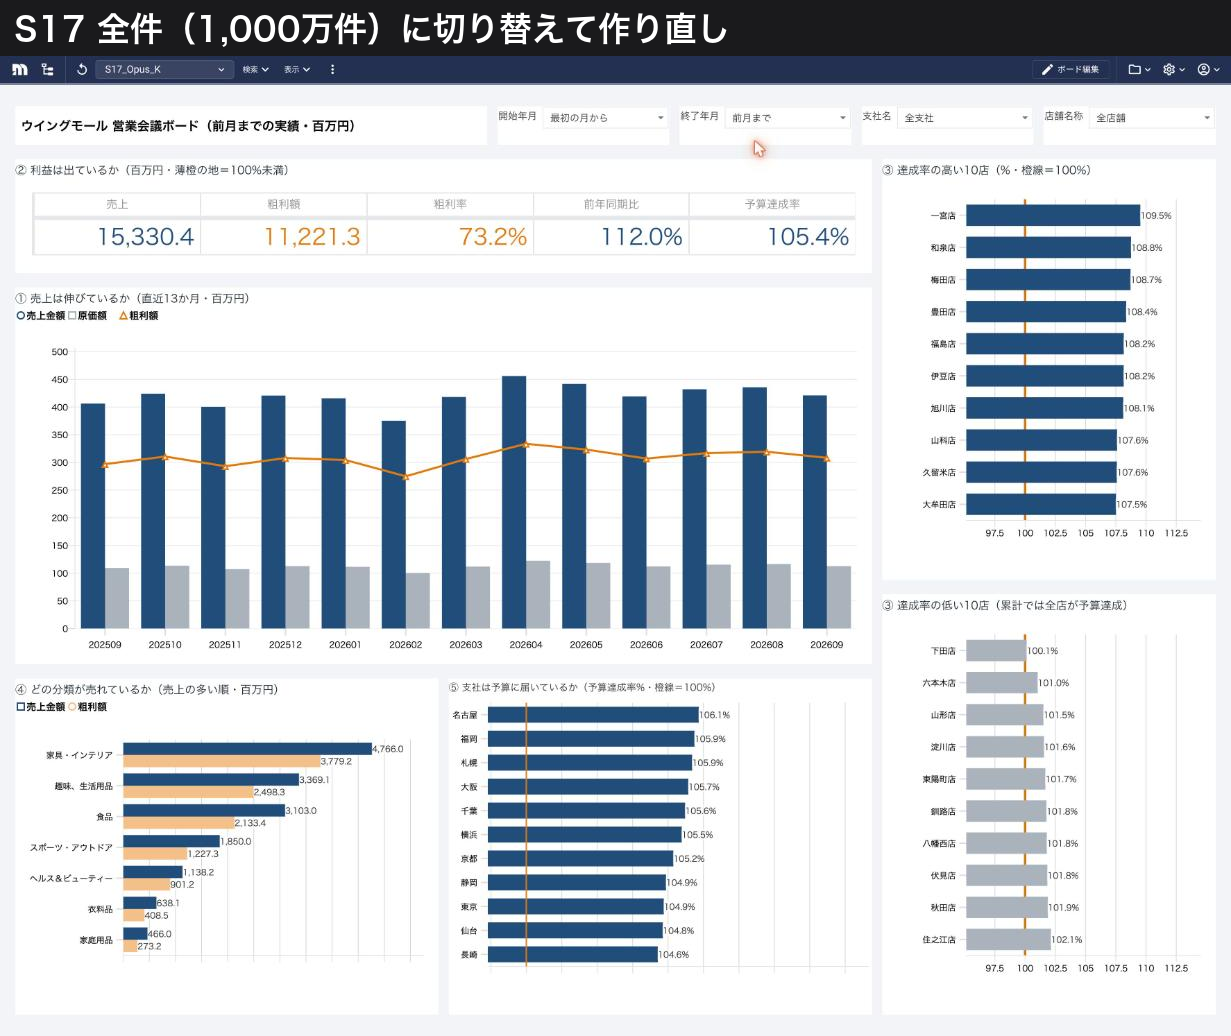This screenshot has width=1231, height=1036.
Task: Open the settings gear menu
Action: [1173, 69]
